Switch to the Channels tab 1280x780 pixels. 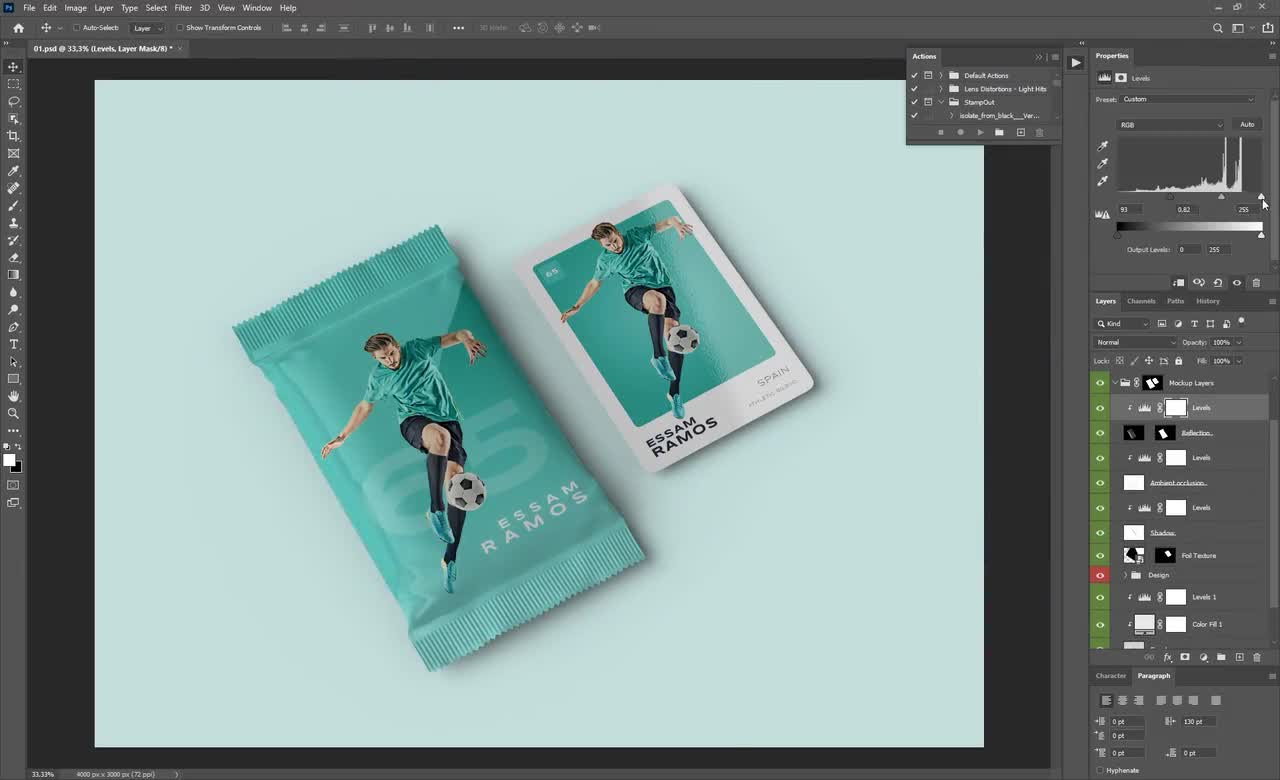[1141, 300]
